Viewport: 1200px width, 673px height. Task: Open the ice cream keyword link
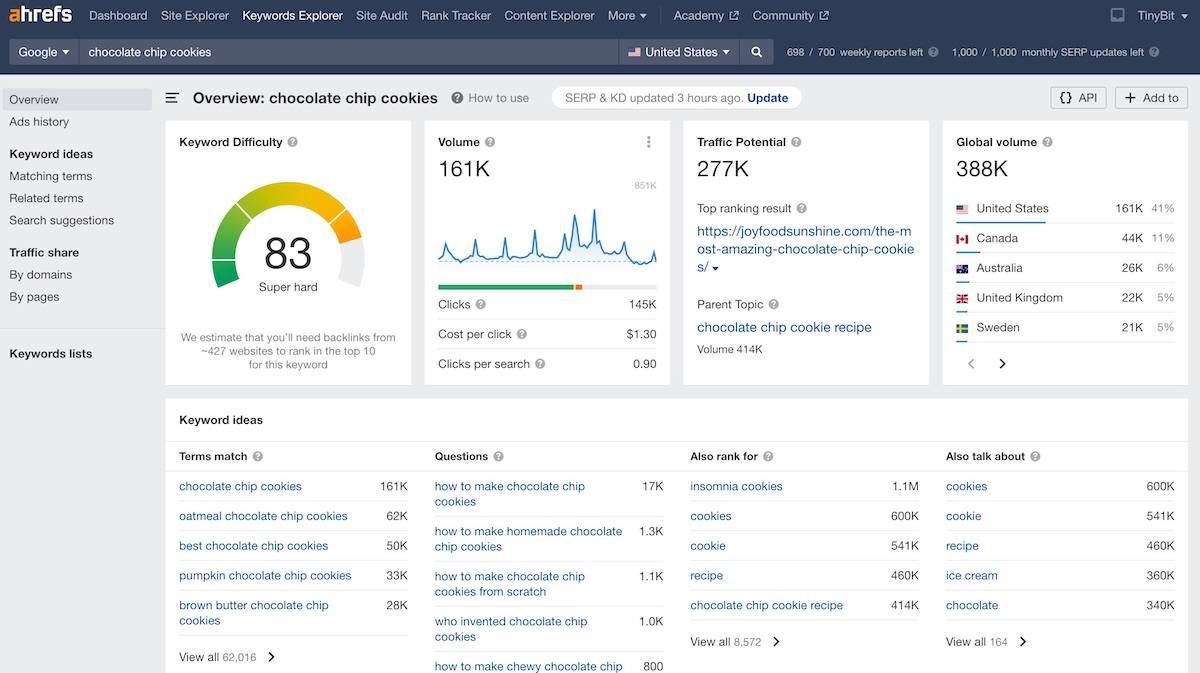click(x=971, y=576)
